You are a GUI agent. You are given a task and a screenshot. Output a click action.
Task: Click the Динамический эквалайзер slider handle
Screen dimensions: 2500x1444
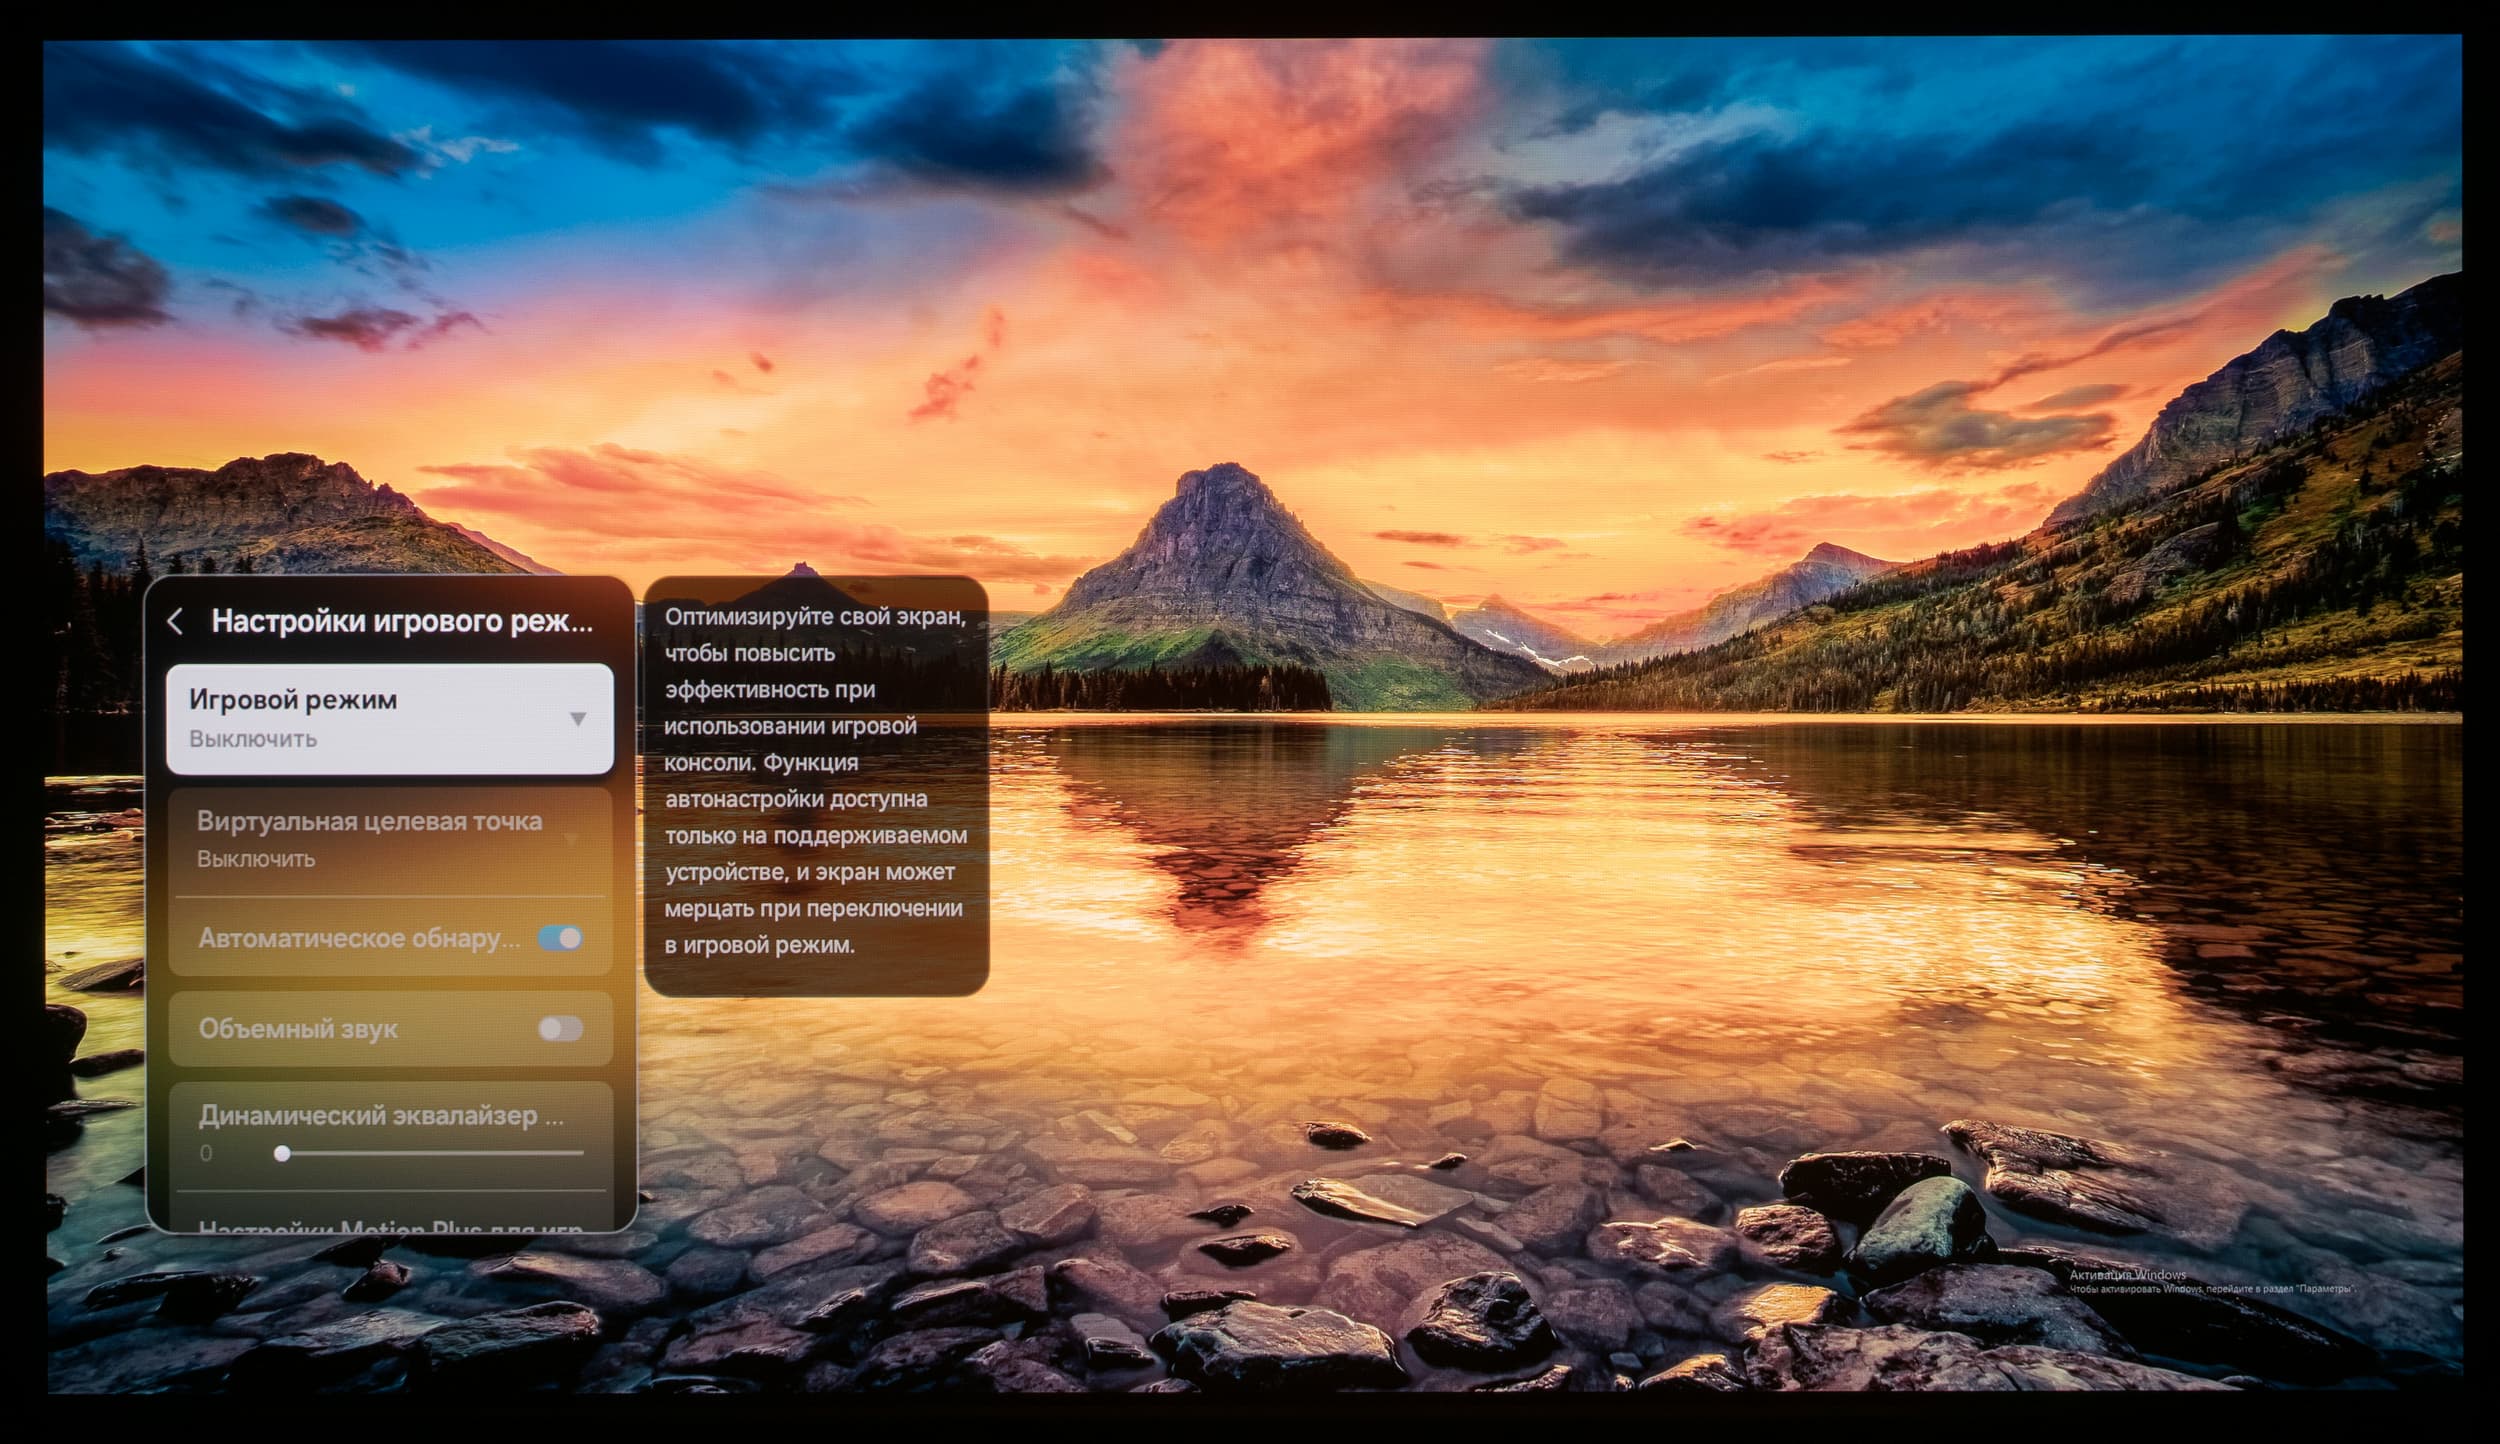[x=282, y=1153]
